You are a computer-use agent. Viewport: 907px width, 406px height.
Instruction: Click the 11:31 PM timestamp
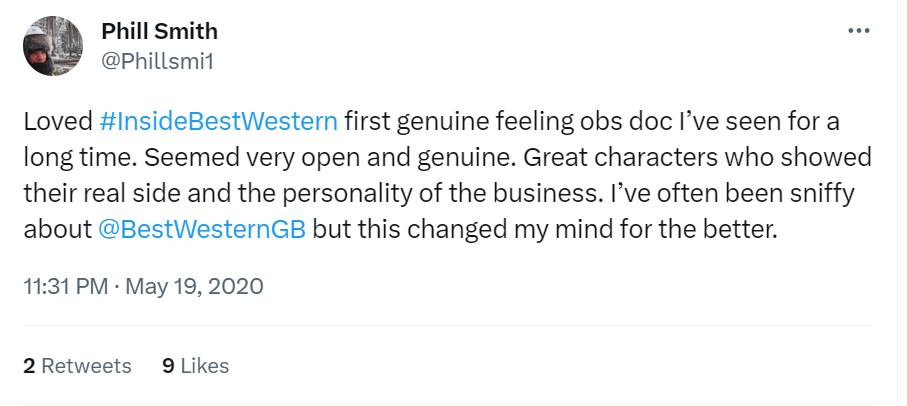pos(64,287)
